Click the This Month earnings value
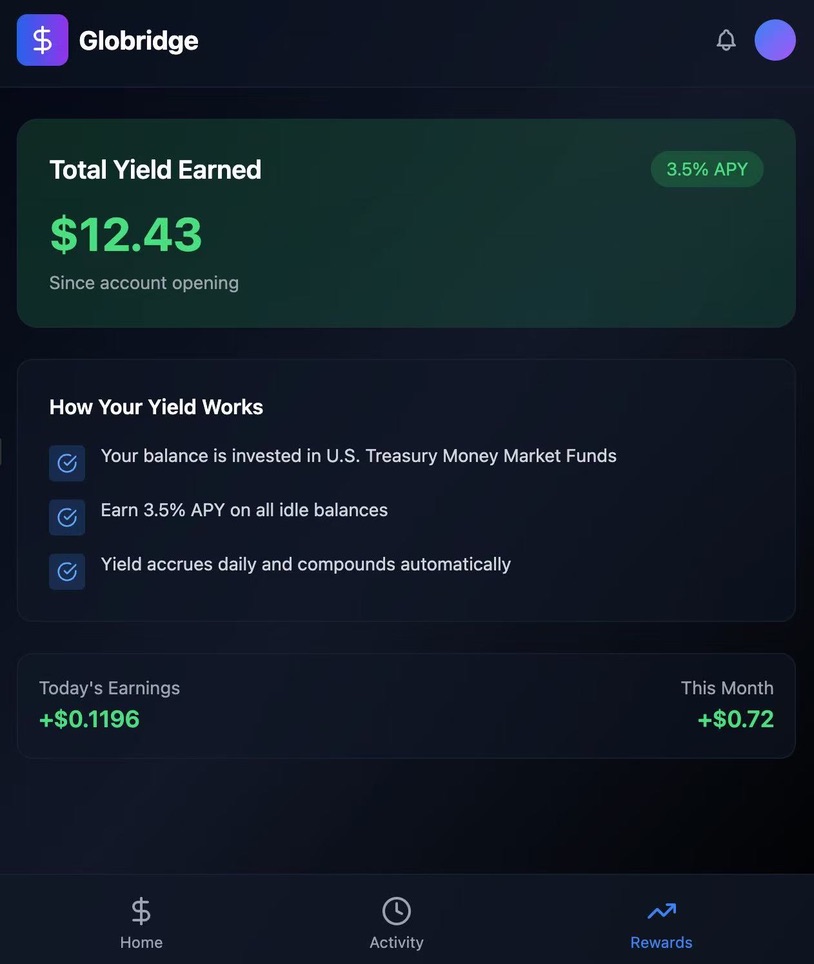The width and height of the screenshot is (814, 964). 735,719
